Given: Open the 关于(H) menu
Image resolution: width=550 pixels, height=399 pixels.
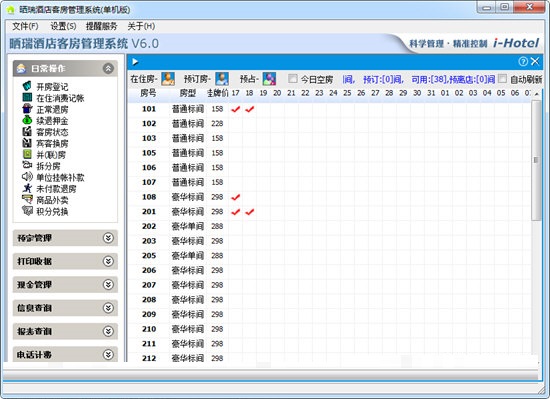Looking at the screenshot, I should [141, 26].
